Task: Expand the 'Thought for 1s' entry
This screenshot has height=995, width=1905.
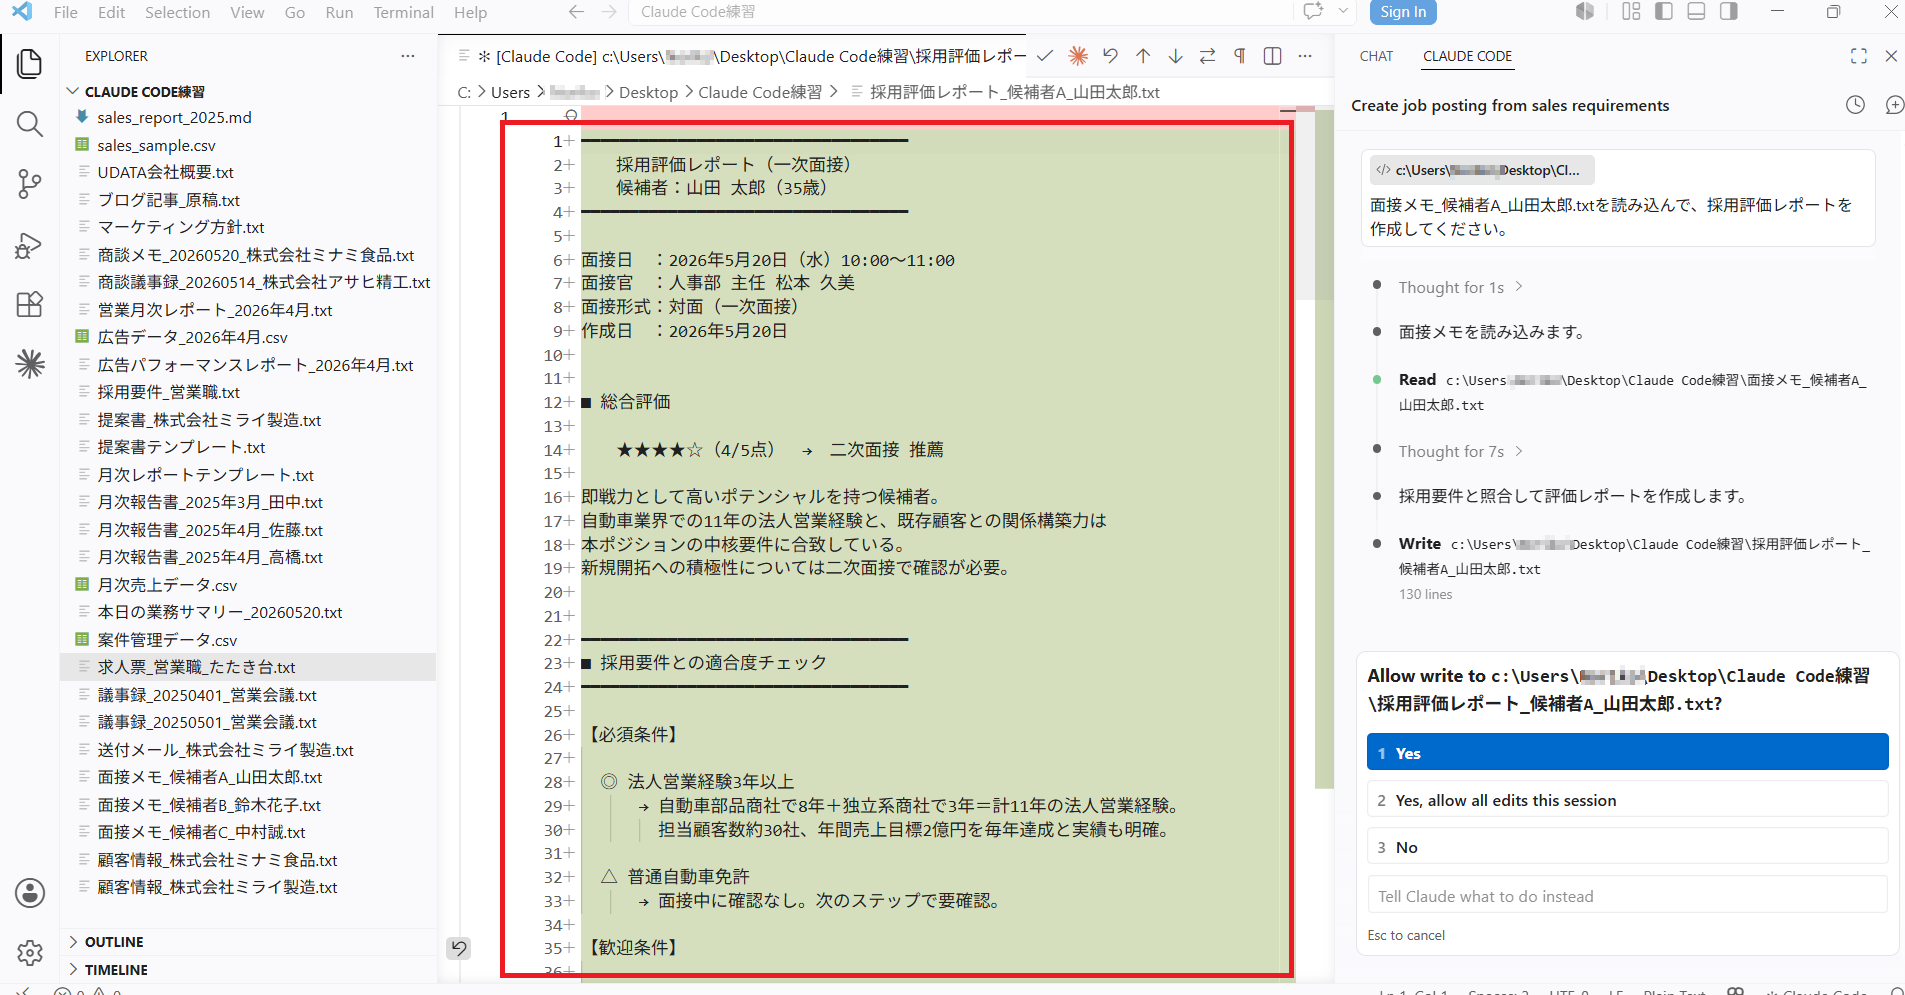Action: click(x=1460, y=287)
